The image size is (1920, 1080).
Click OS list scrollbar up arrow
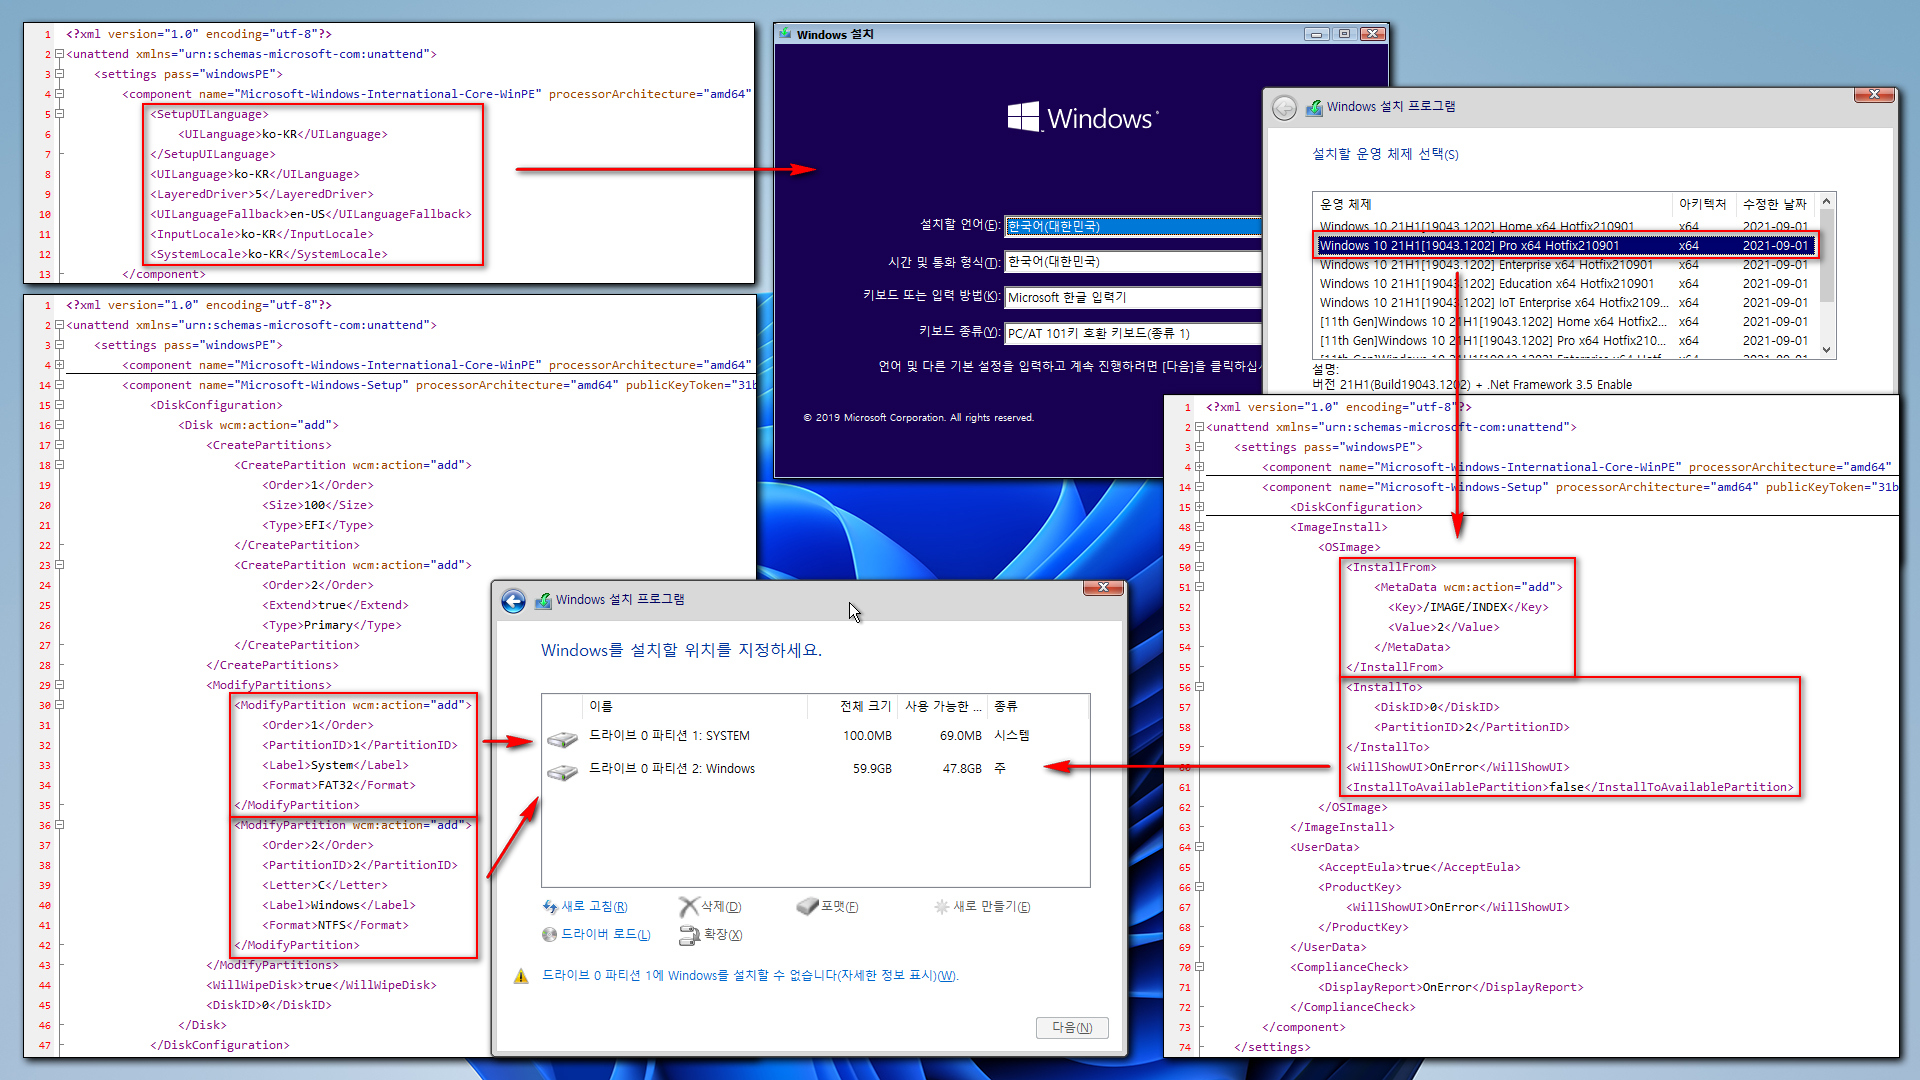point(1826,201)
